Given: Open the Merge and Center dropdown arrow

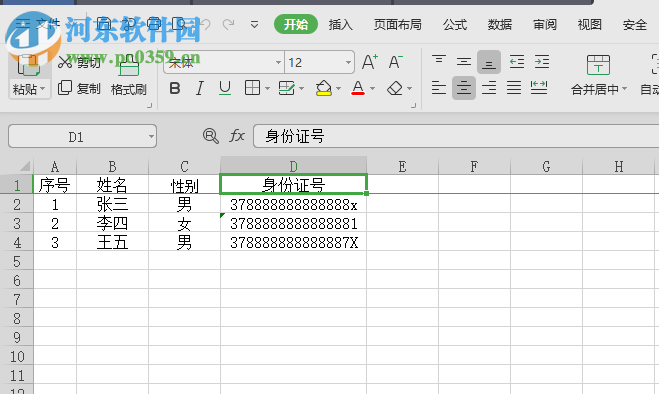Looking at the screenshot, I should coord(624,89).
